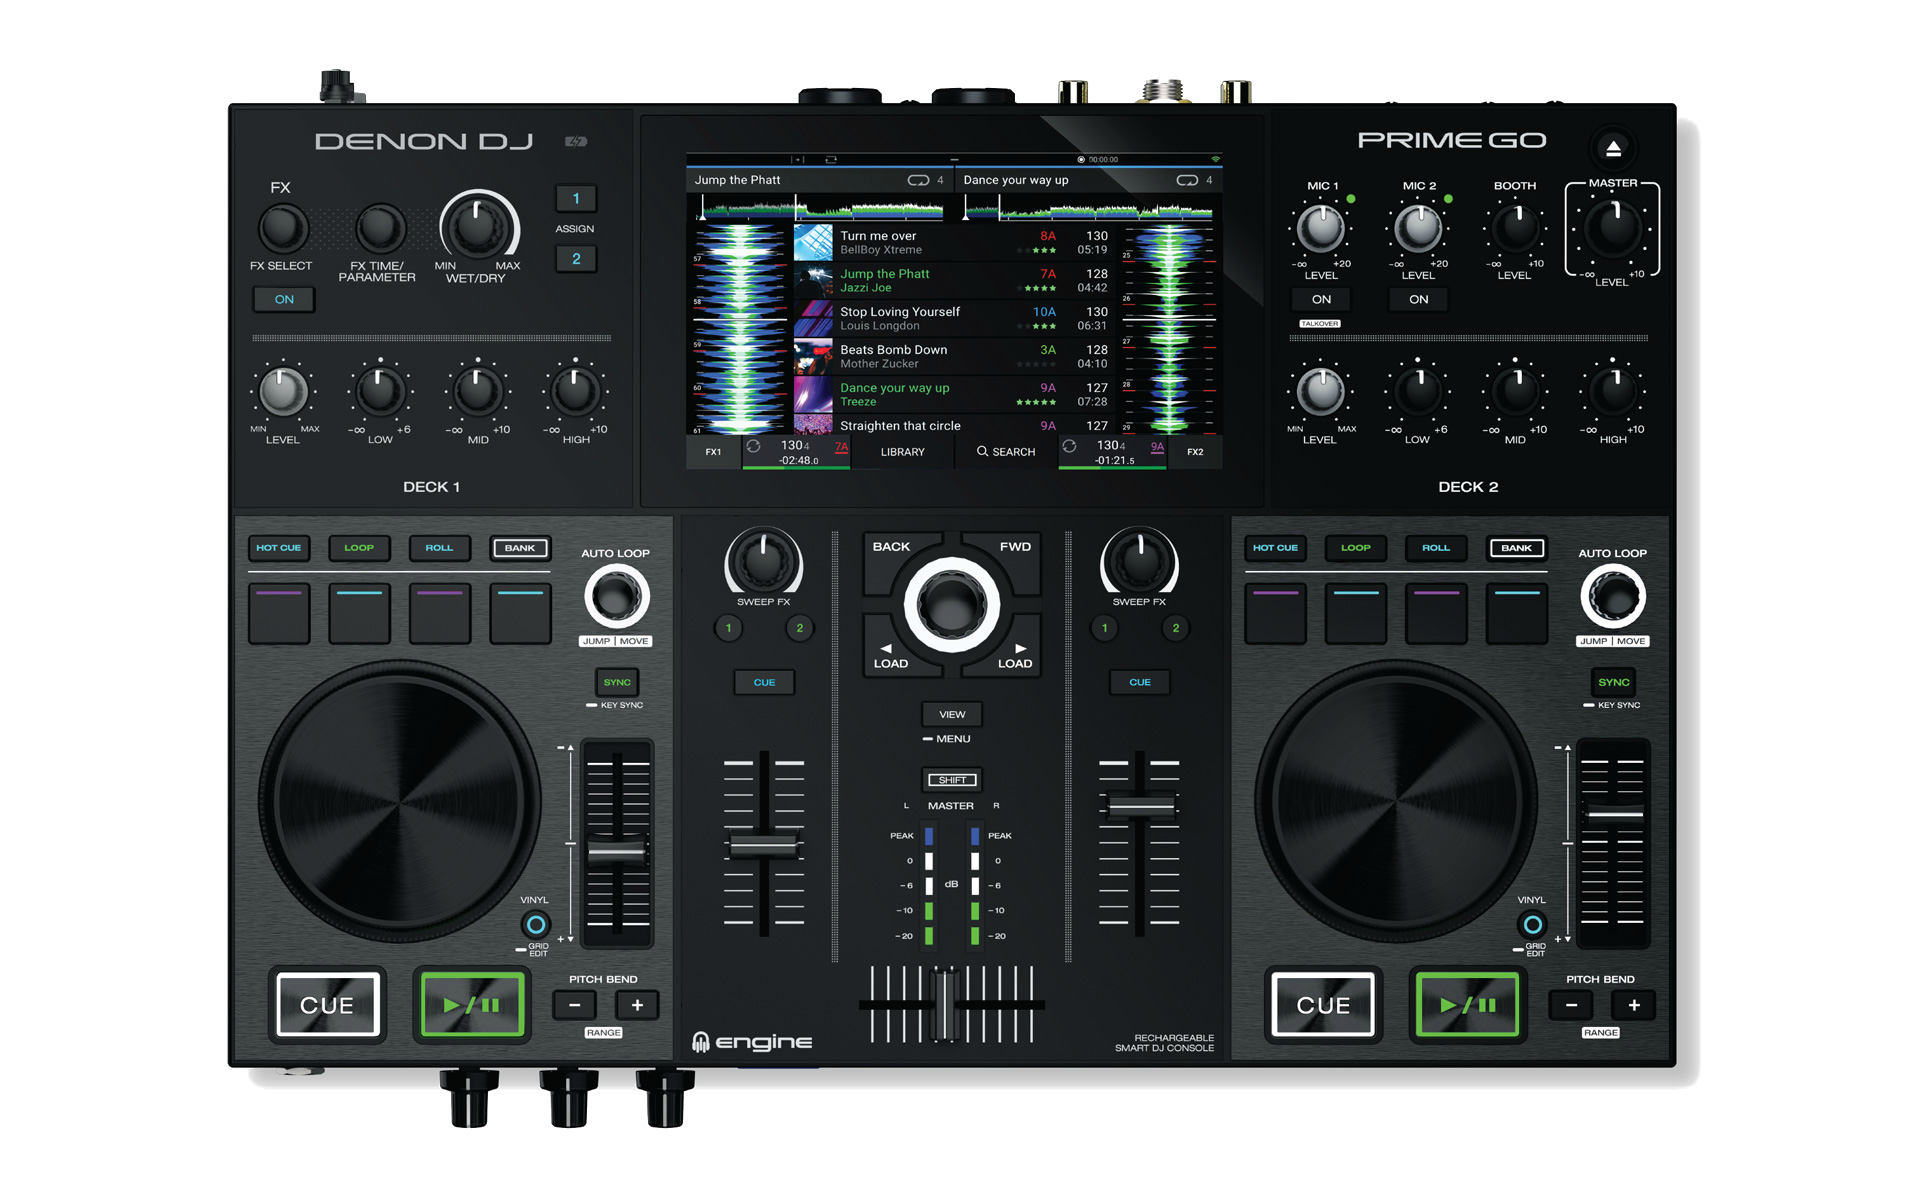Toggle the left channel headphone CUE button
This screenshot has height=1200, width=1905.
tap(764, 683)
